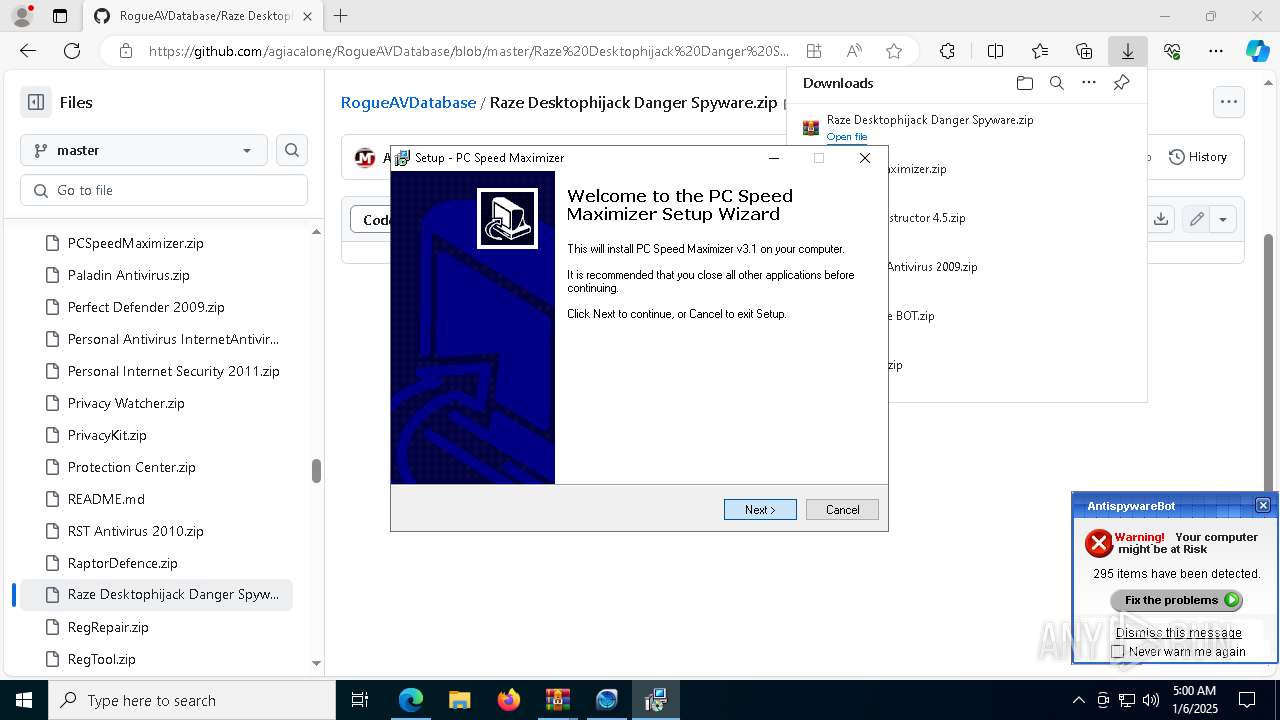Open History for this file

click(x=1198, y=157)
